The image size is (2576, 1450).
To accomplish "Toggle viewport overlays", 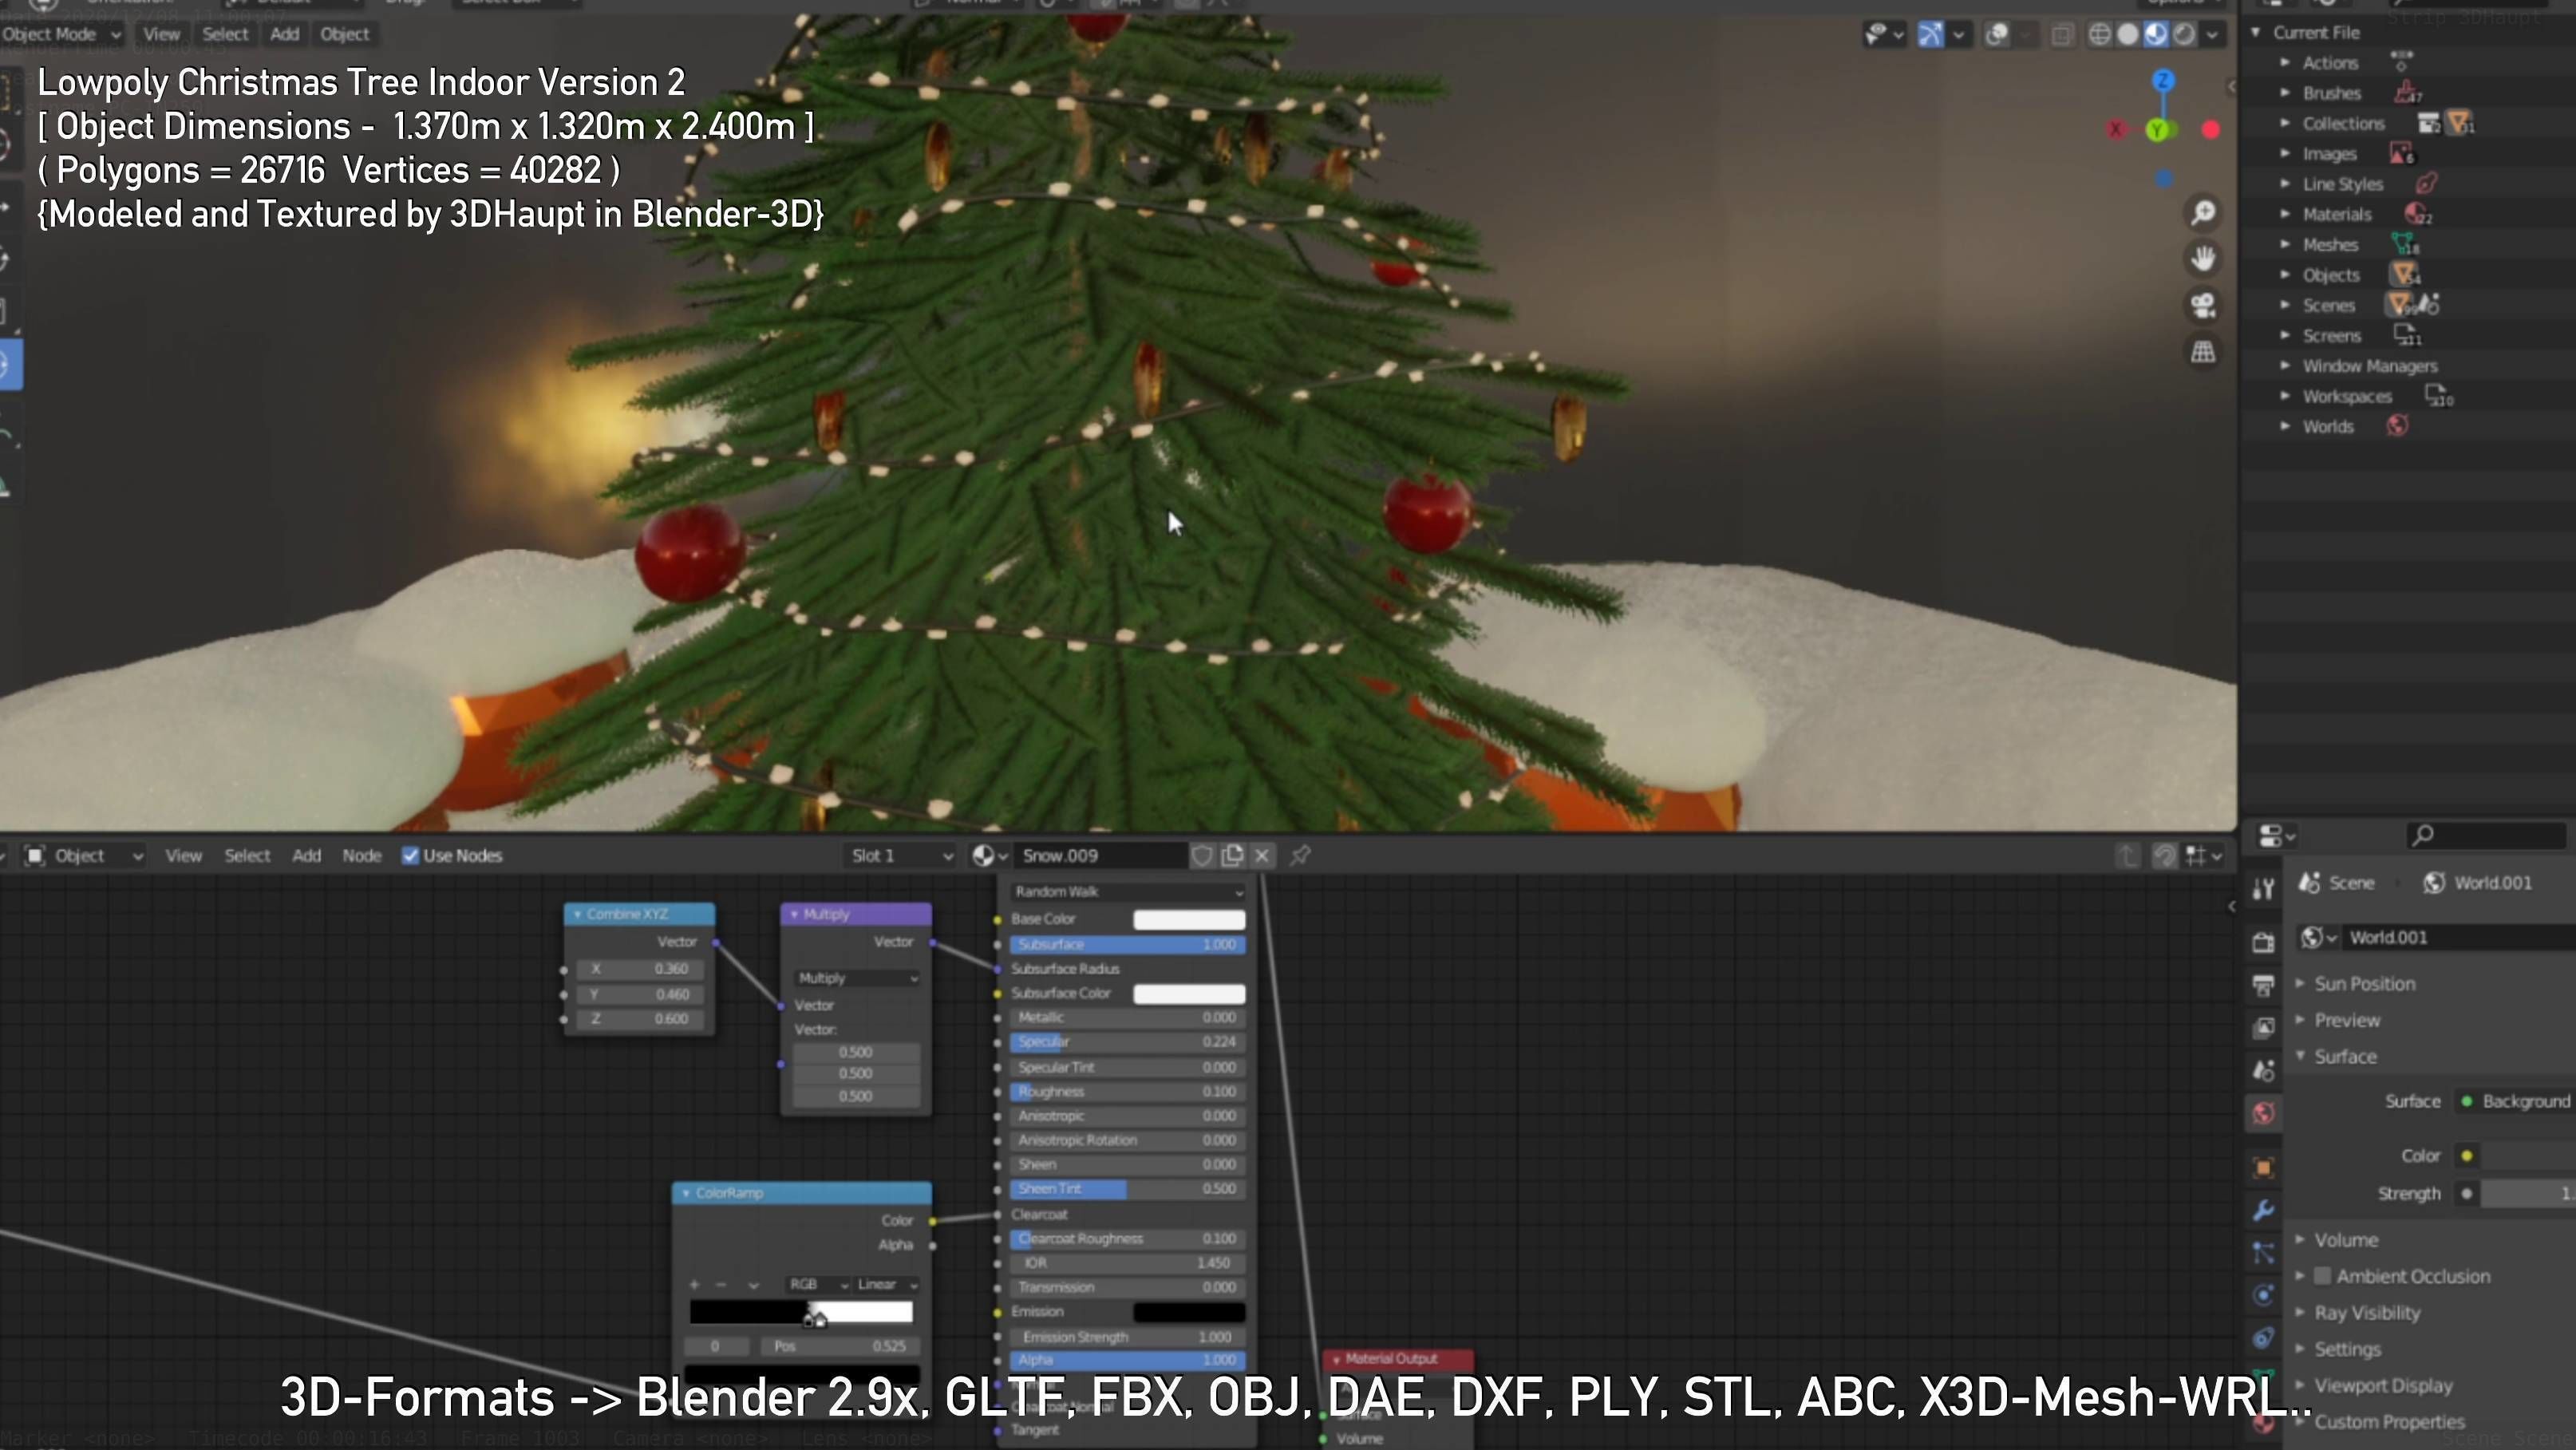I will (1997, 35).
